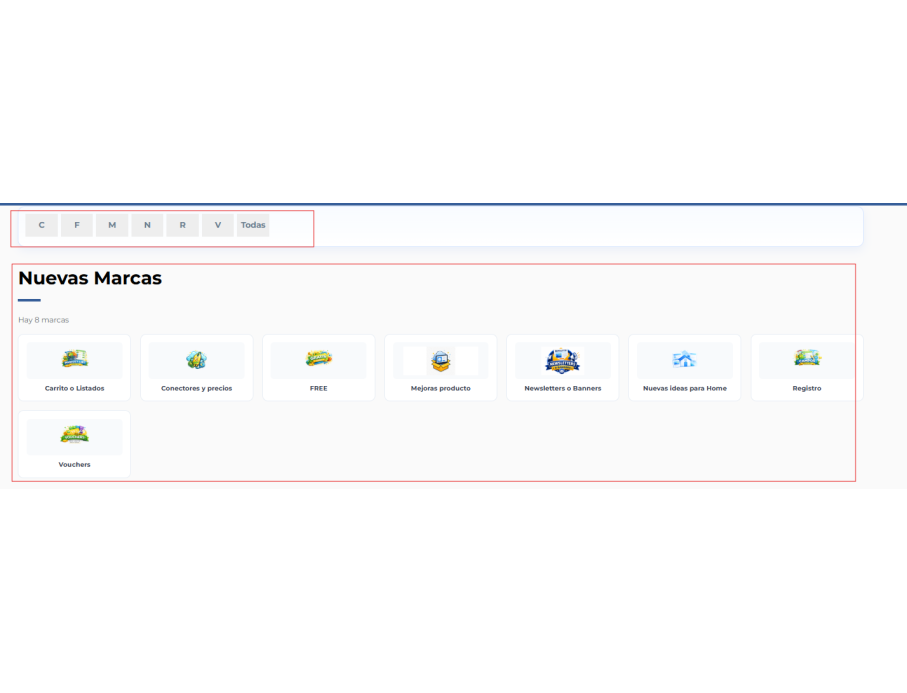Filter brands by letter N
The width and height of the screenshot is (907, 693).
click(148, 225)
